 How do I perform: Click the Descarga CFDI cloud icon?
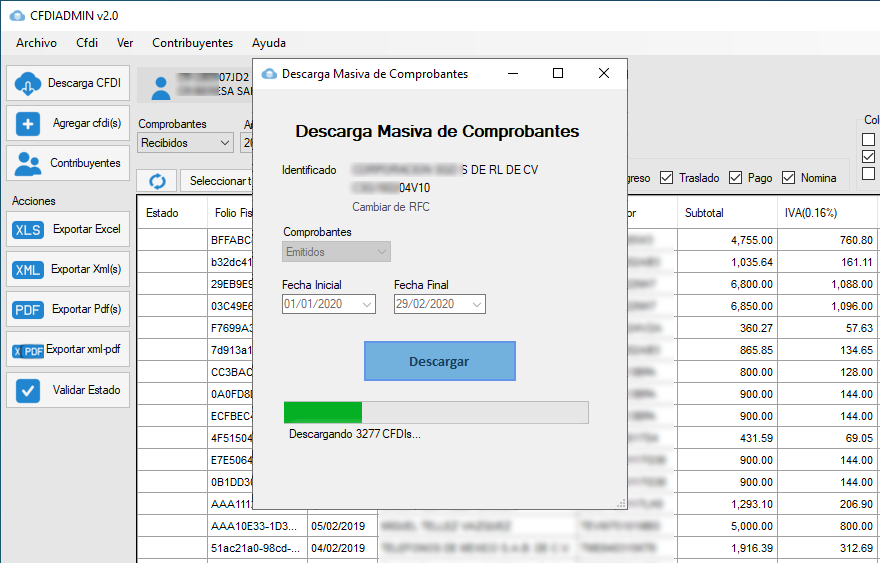27,83
